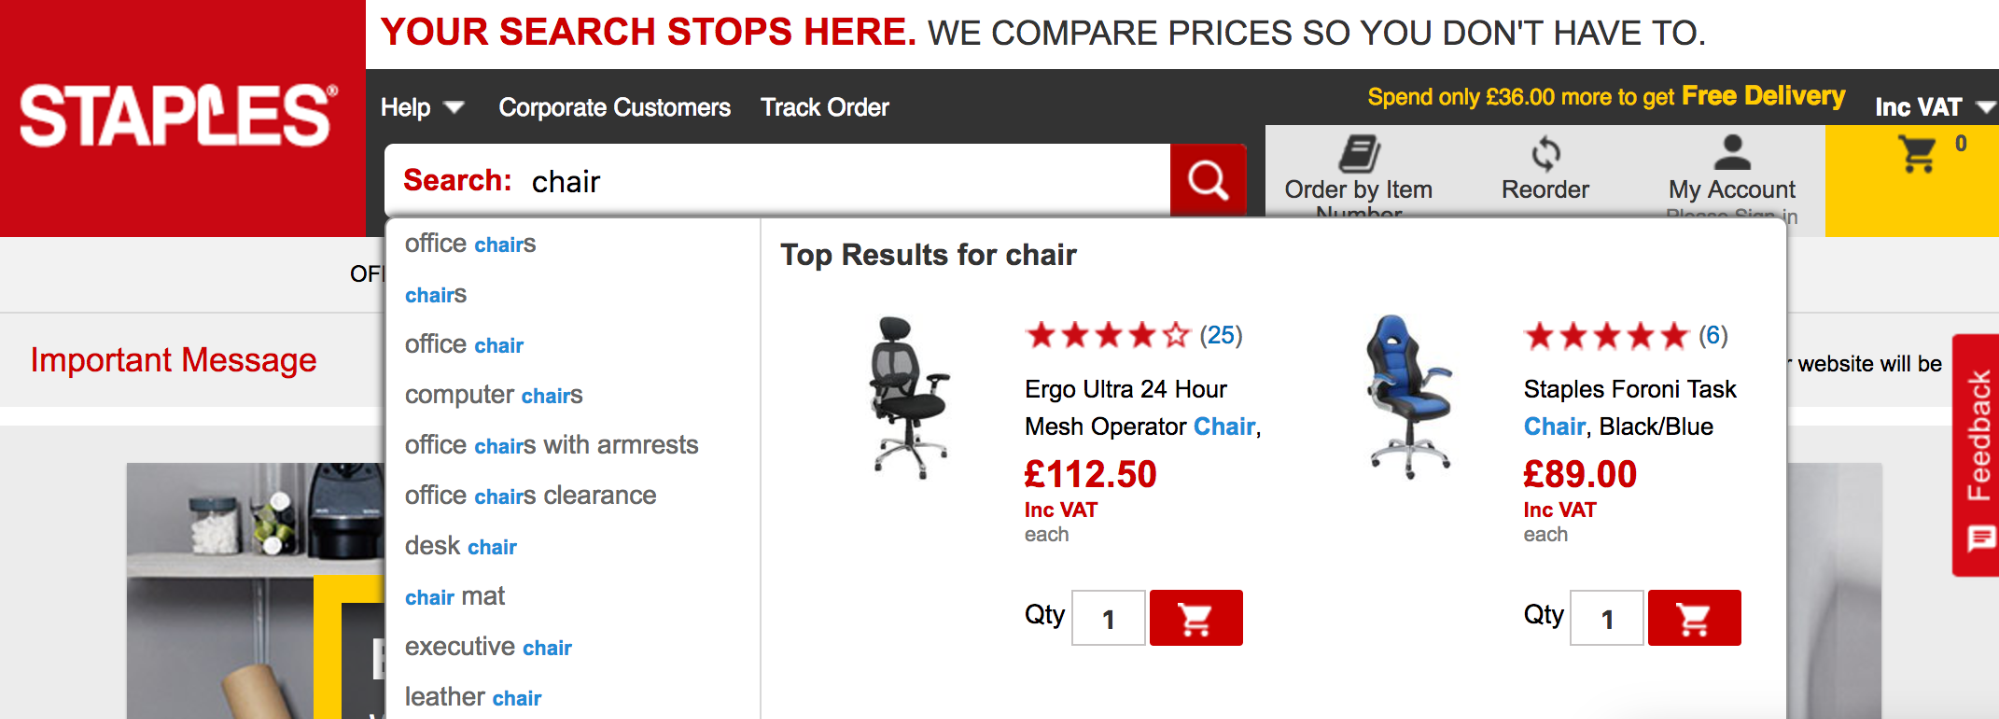View the 25 reviews for Ergo Ultra chair

click(x=1221, y=335)
